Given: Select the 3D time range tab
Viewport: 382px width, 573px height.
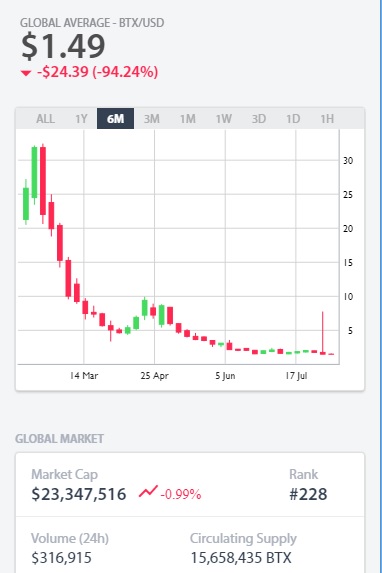Looking at the screenshot, I should coord(258,119).
